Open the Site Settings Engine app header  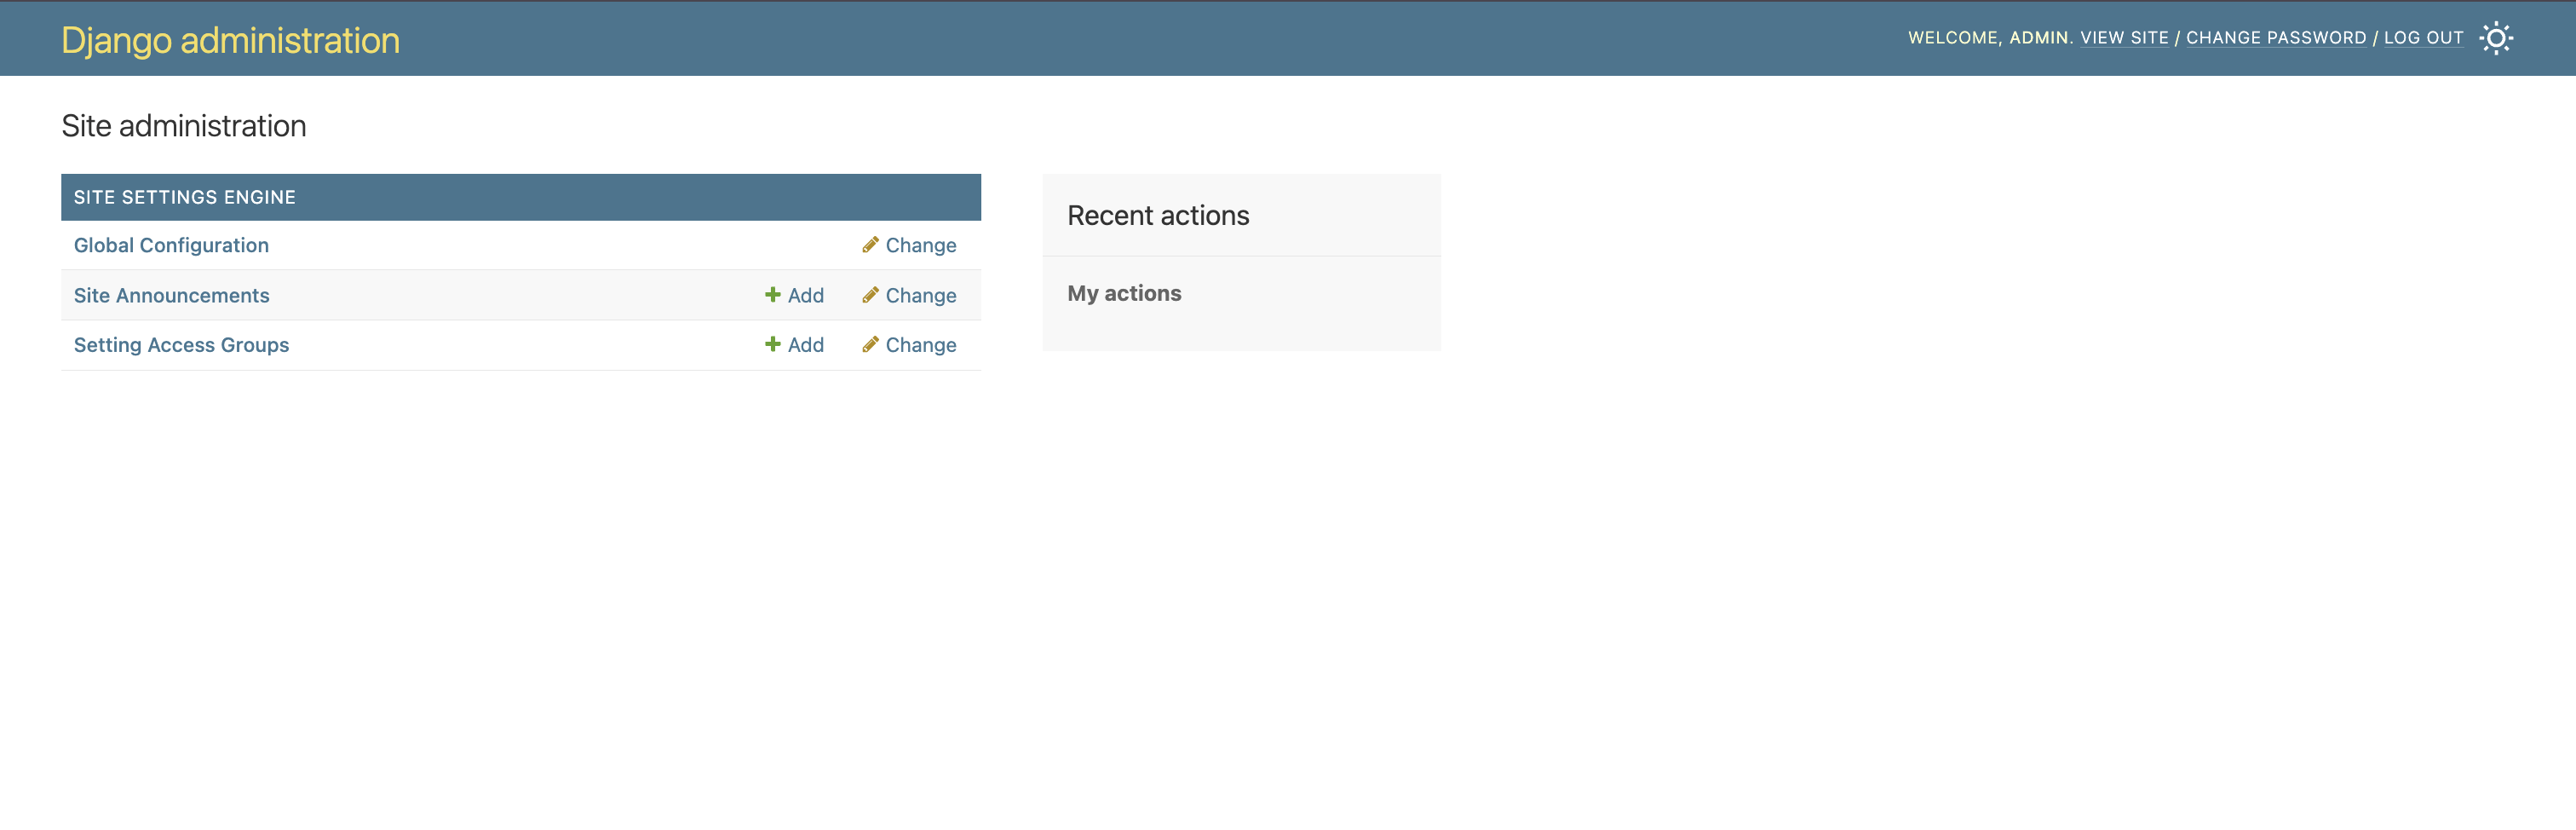184,197
